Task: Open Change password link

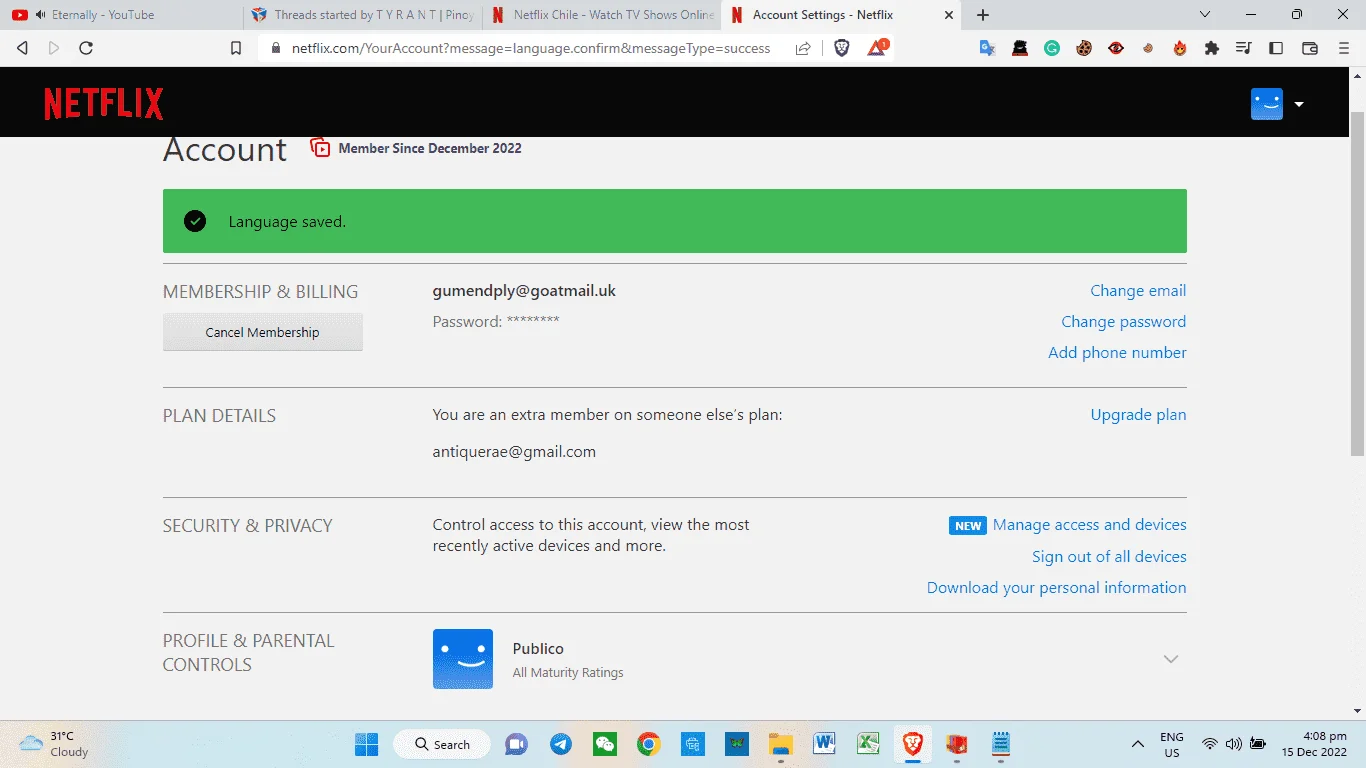Action: click(x=1123, y=322)
